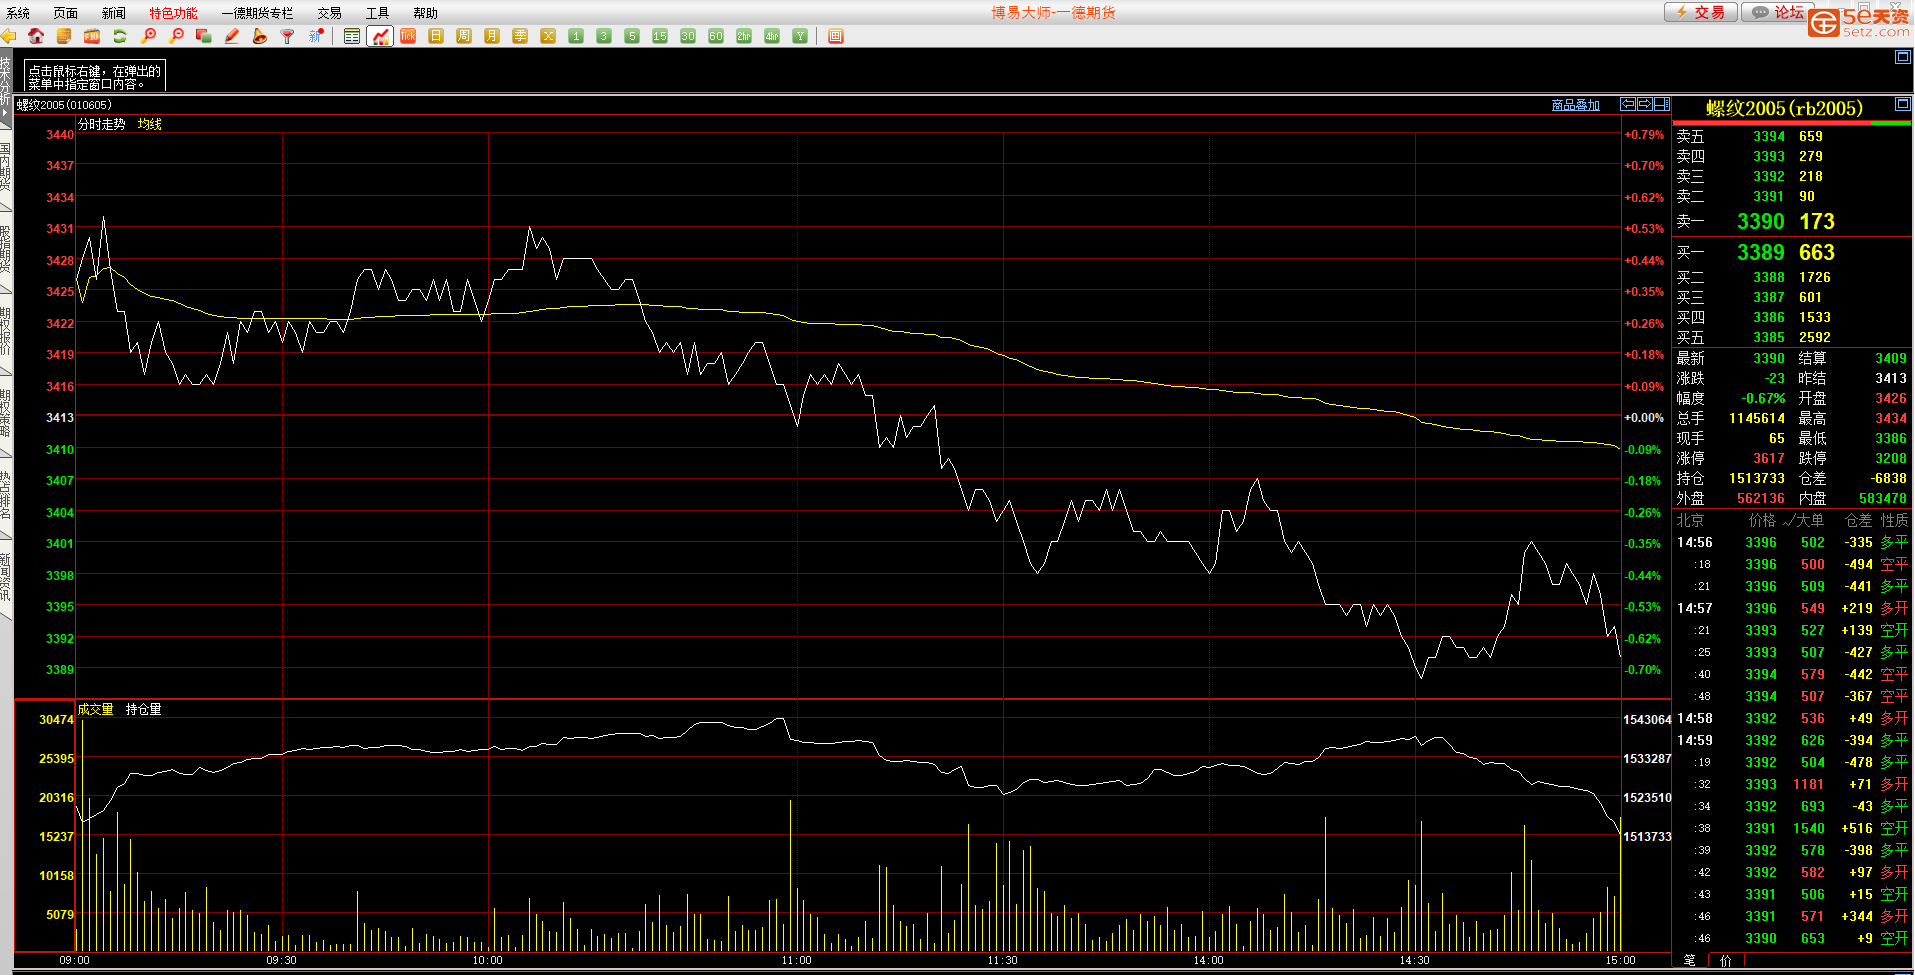This screenshot has height=975, width=1915.
Task: Switch to the daily (日) K-line period
Action: pyautogui.click(x=436, y=36)
